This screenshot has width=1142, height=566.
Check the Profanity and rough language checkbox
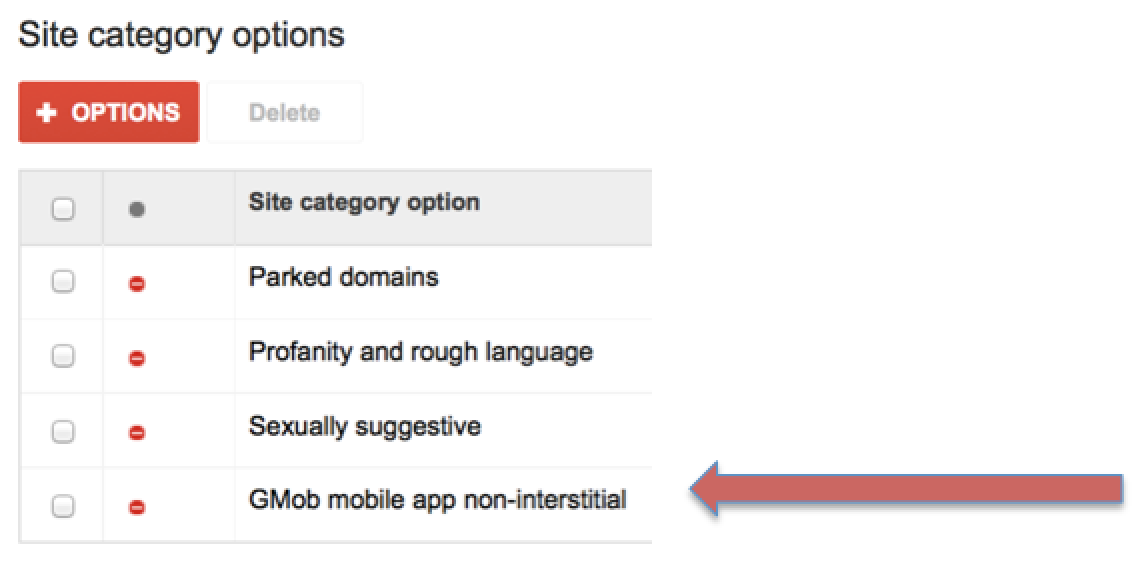point(63,357)
